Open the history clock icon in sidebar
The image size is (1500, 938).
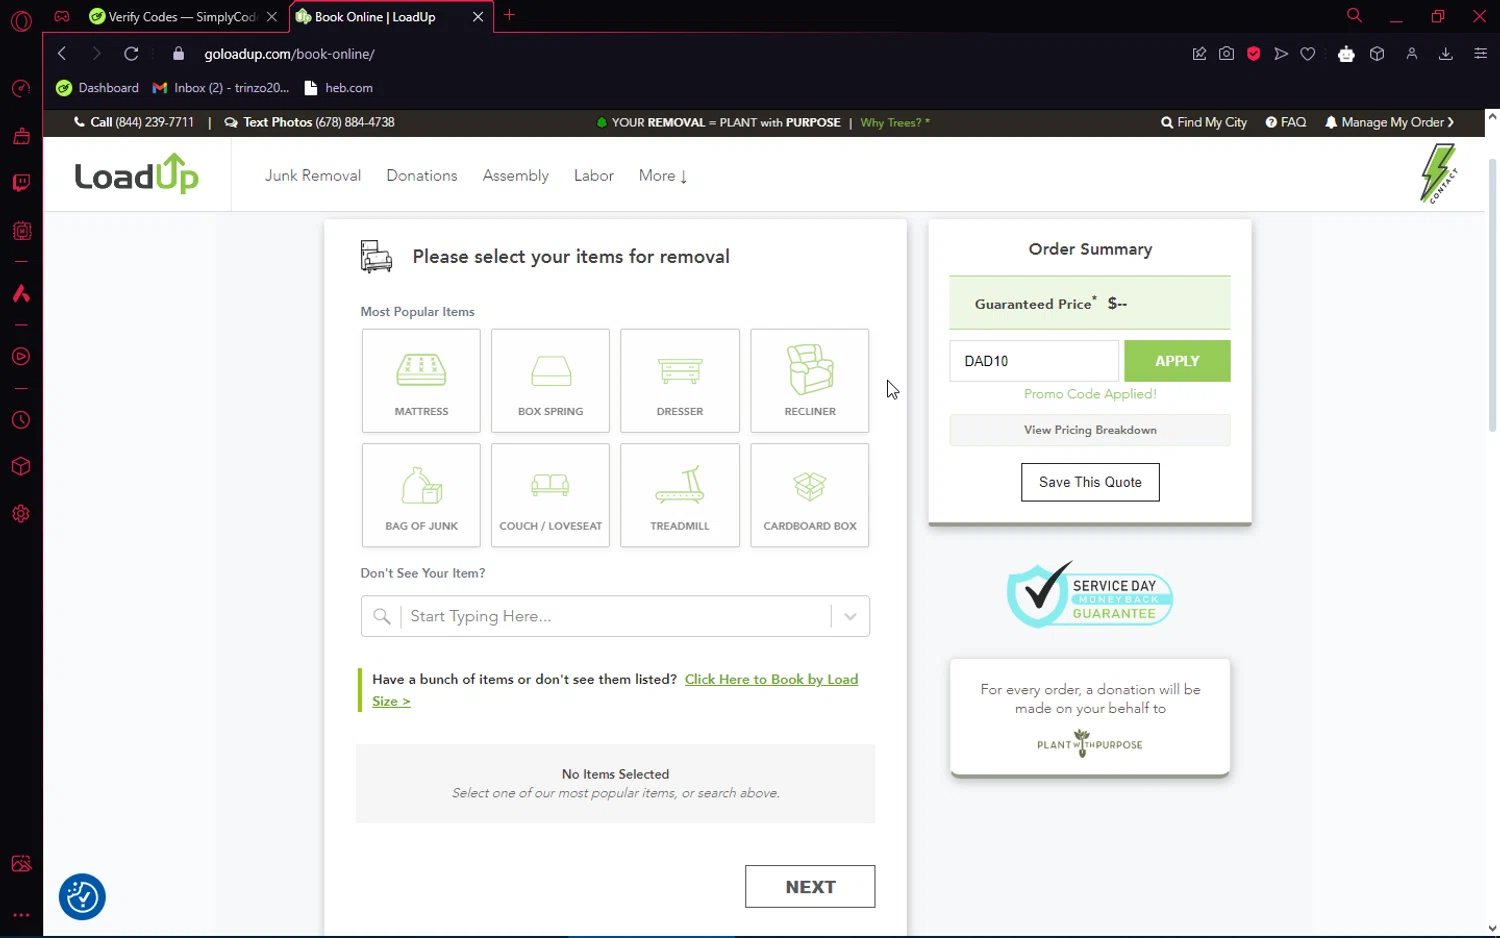[21, 420]
